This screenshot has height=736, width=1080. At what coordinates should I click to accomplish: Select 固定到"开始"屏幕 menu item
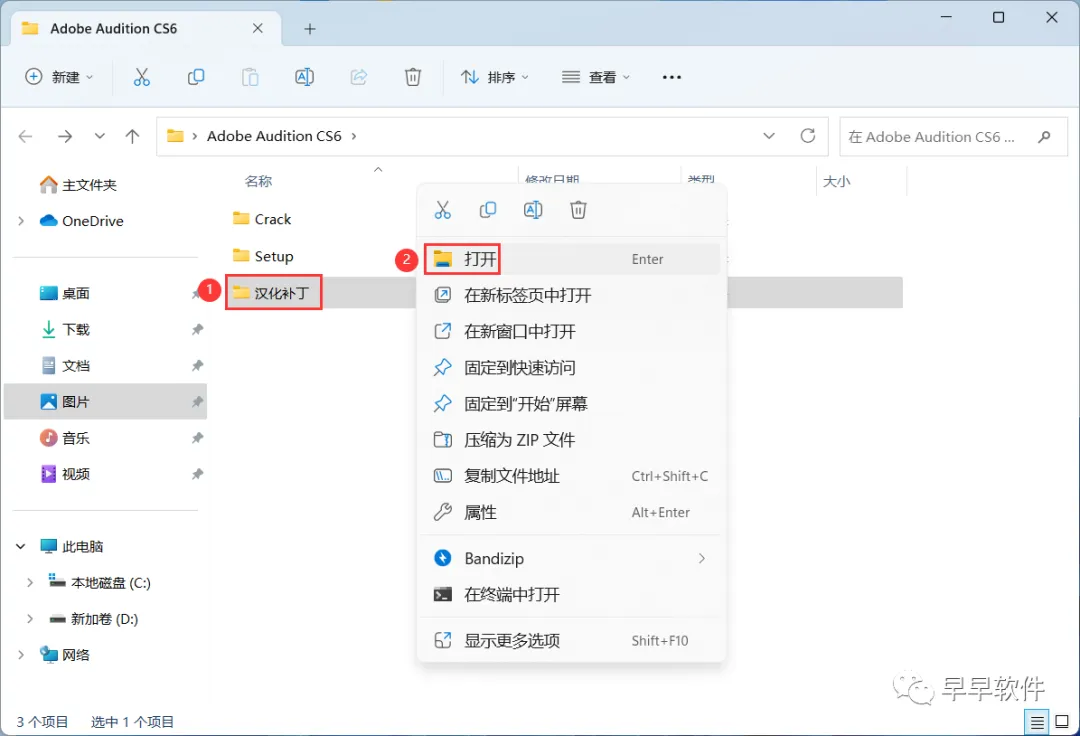pos(572,403)
